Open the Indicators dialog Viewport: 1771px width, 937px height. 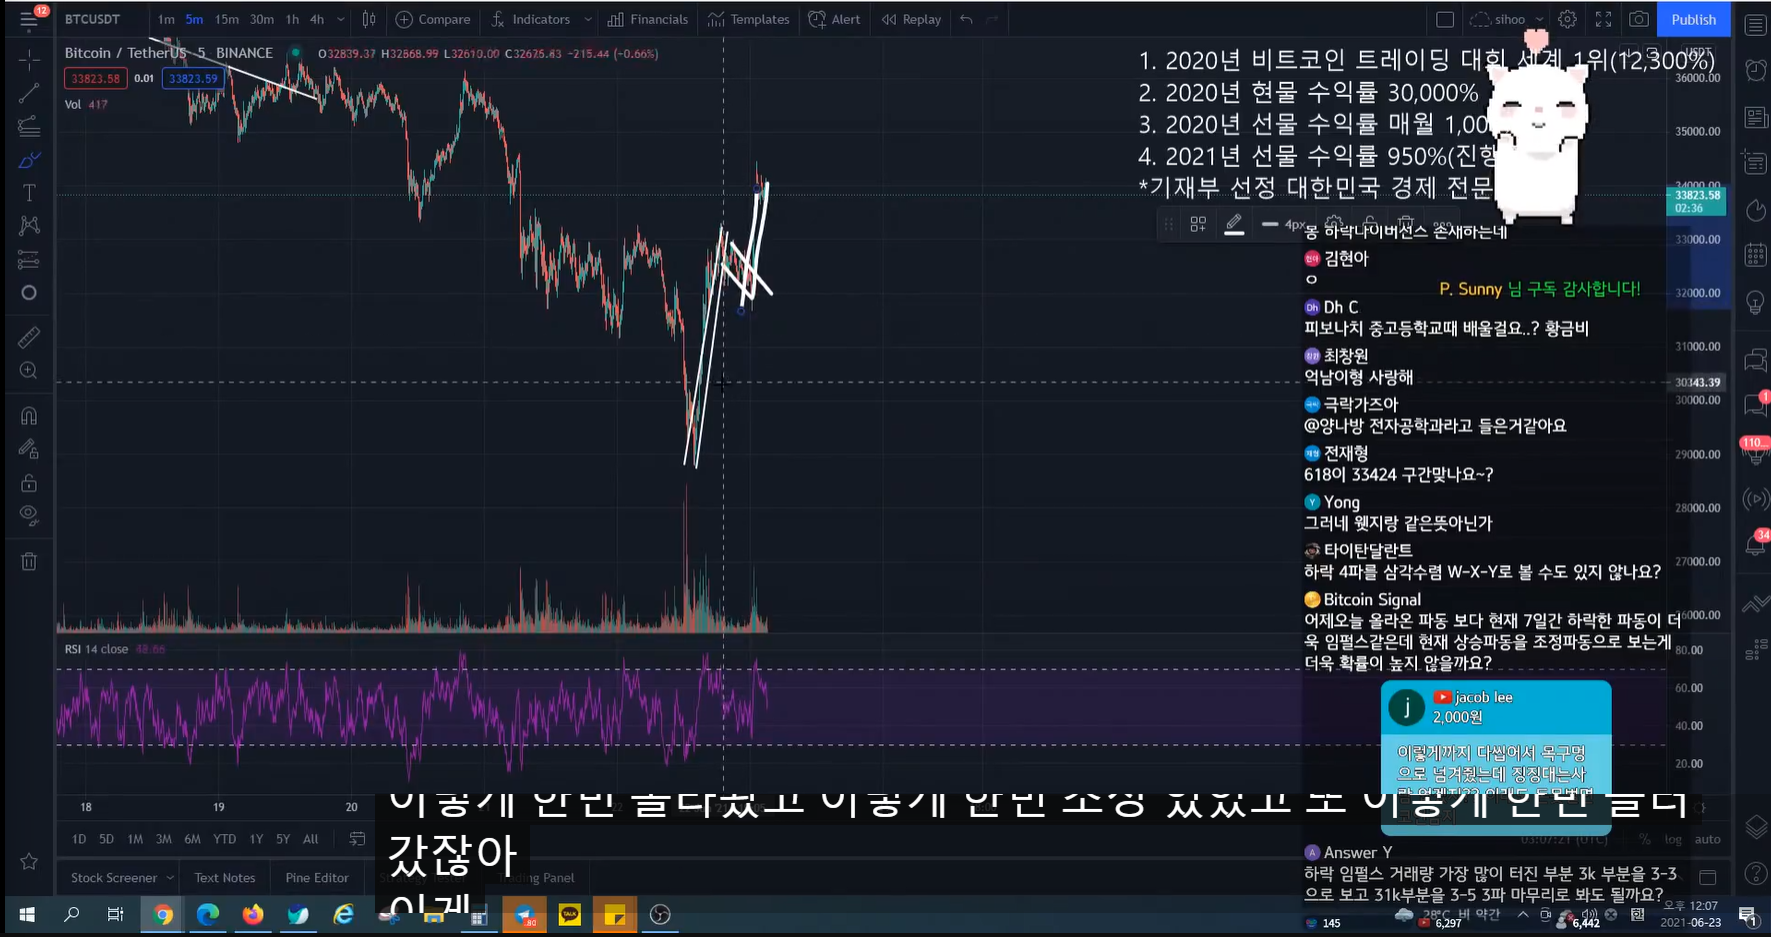pos(531,19)
